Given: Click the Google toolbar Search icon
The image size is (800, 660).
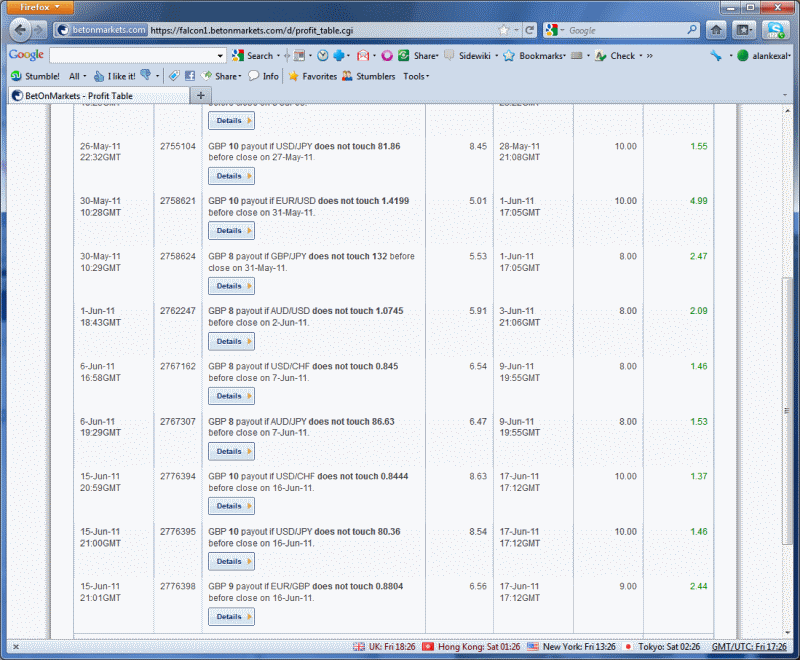Looking at the screenshot, I should 238,56.
